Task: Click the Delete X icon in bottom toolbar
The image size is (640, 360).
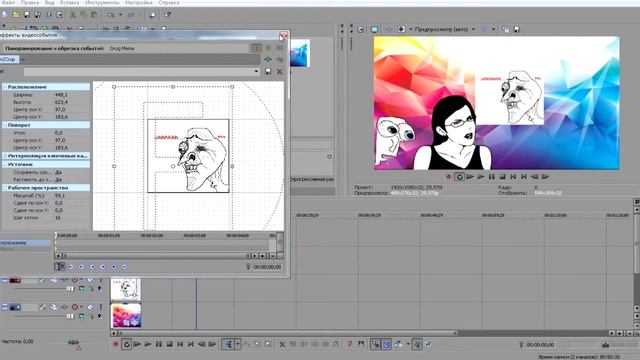Action: [282, 344]
